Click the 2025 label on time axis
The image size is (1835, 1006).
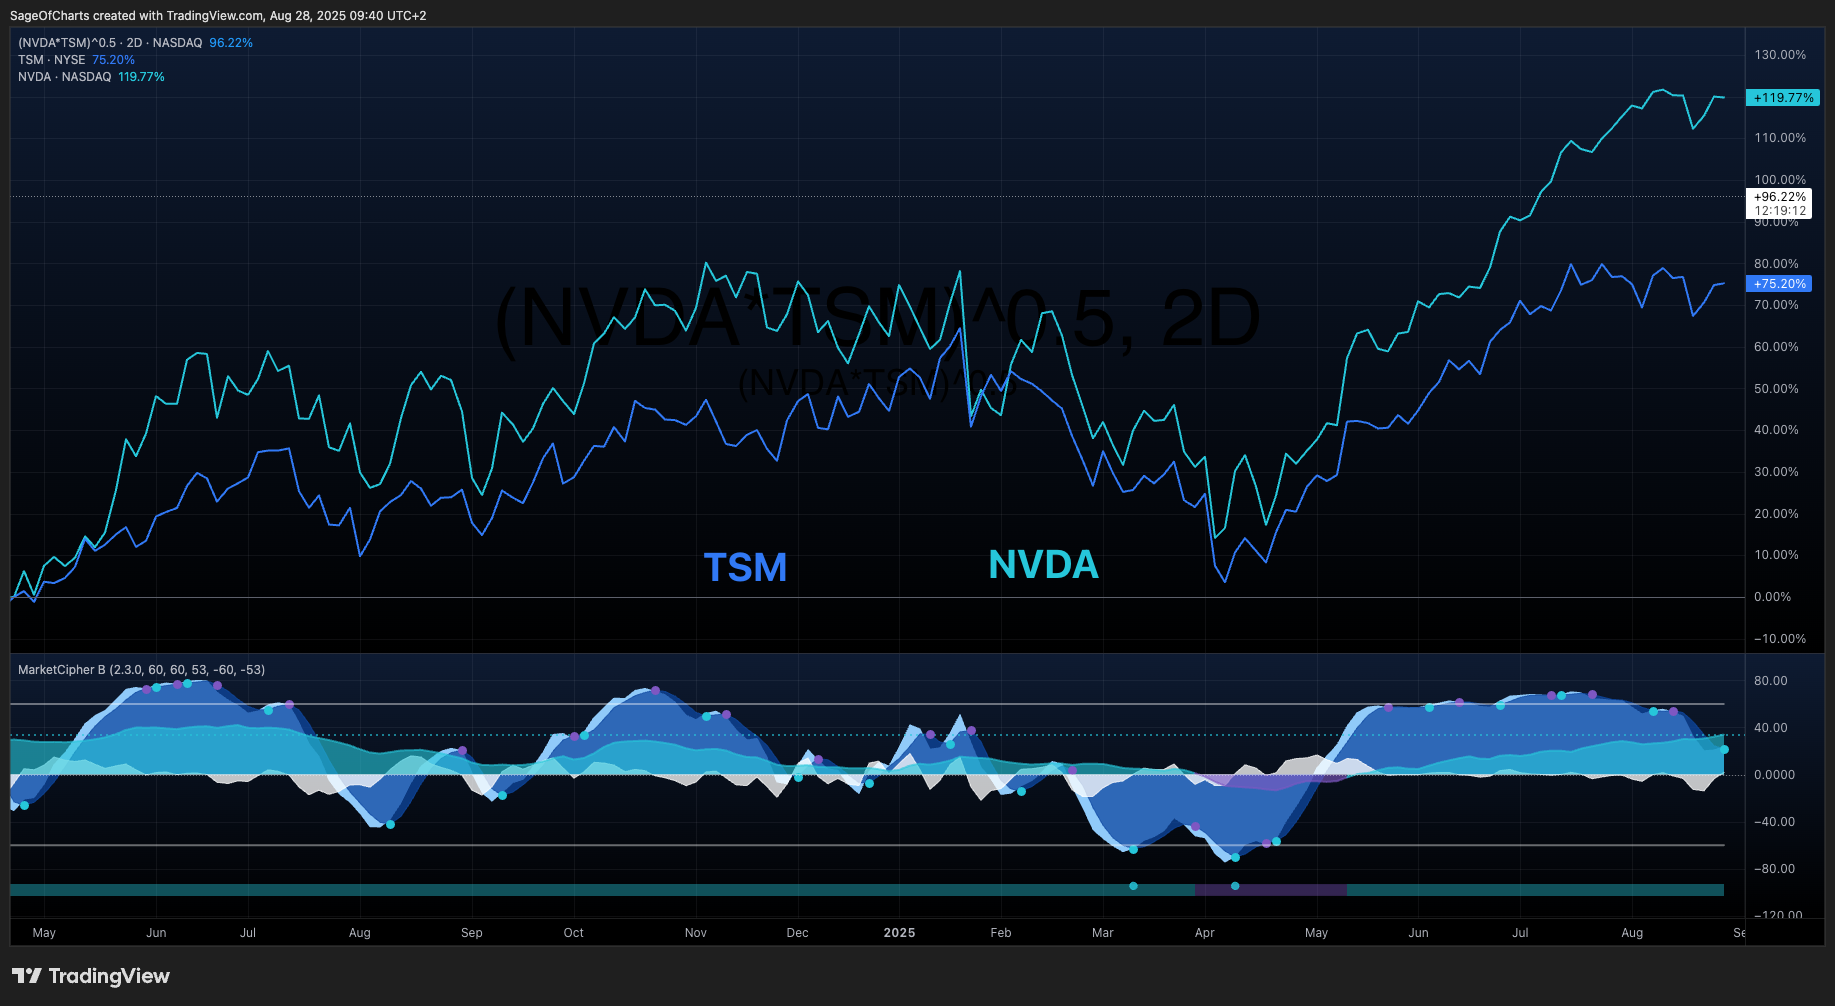pyautogui.click(x=899, y=933)
